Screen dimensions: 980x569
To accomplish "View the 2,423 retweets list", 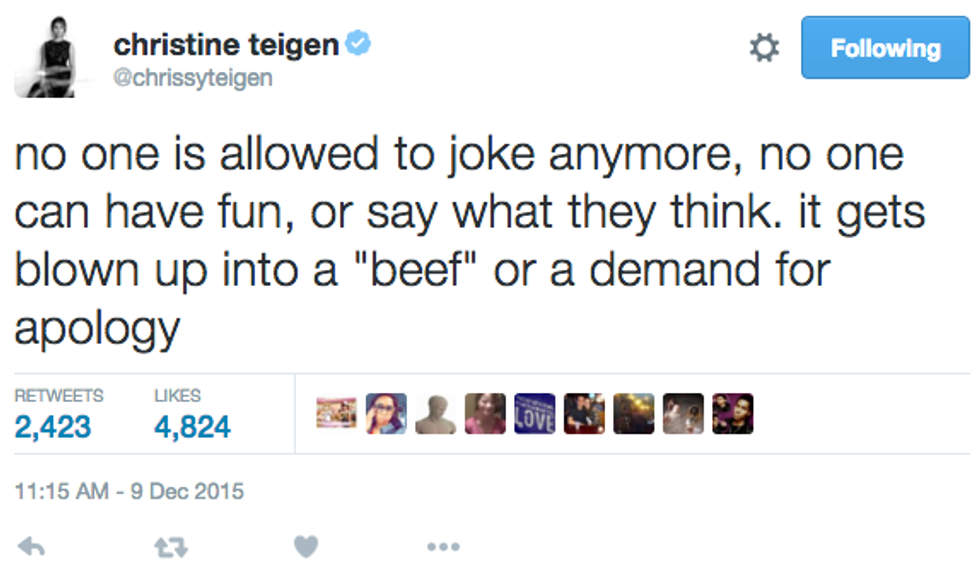I will point(53,427).
